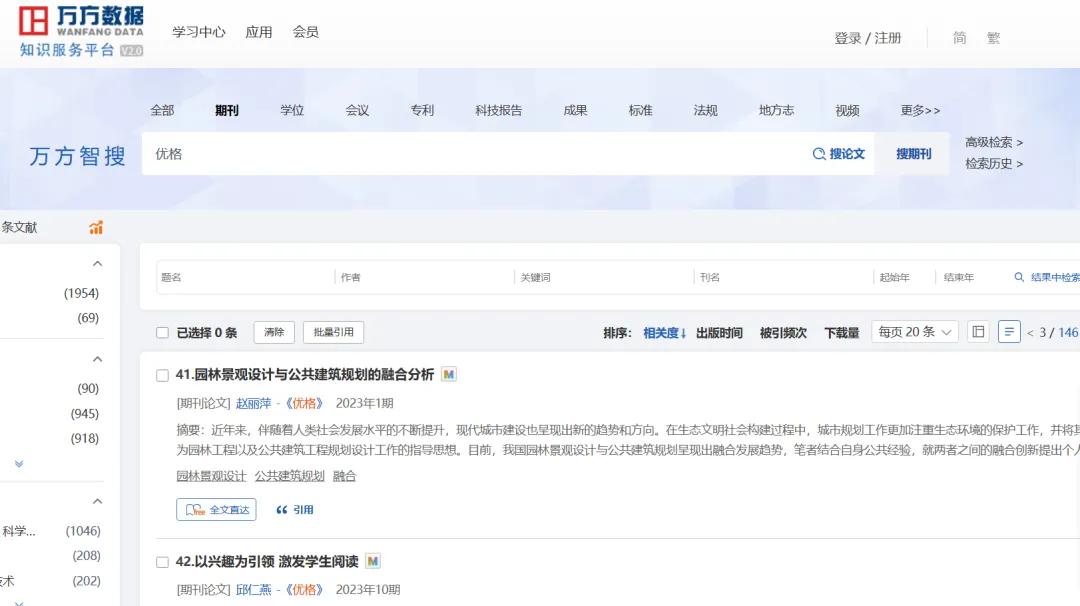Click the 批量引用 batch cite button

pos(333,332)
